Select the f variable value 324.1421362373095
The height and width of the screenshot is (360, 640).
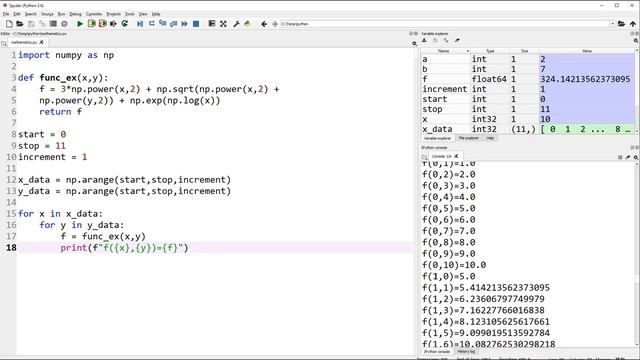[585, 79]
